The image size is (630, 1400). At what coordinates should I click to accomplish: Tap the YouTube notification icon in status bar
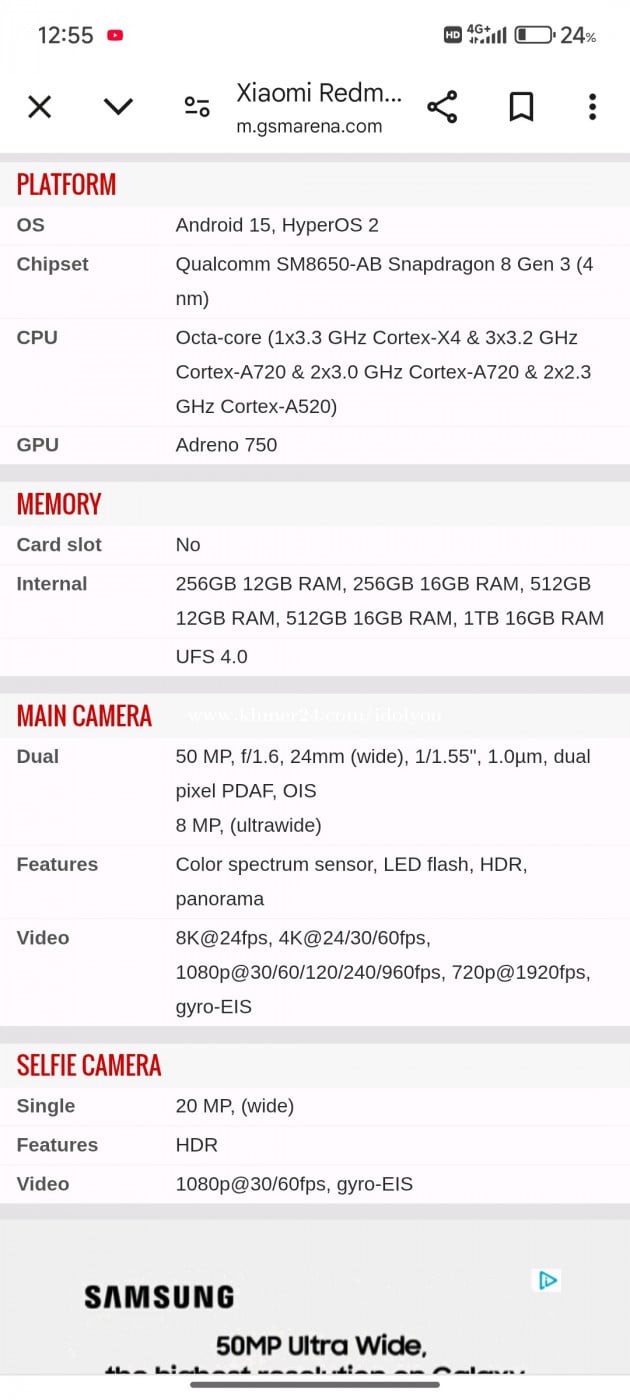tap(115, 35)
